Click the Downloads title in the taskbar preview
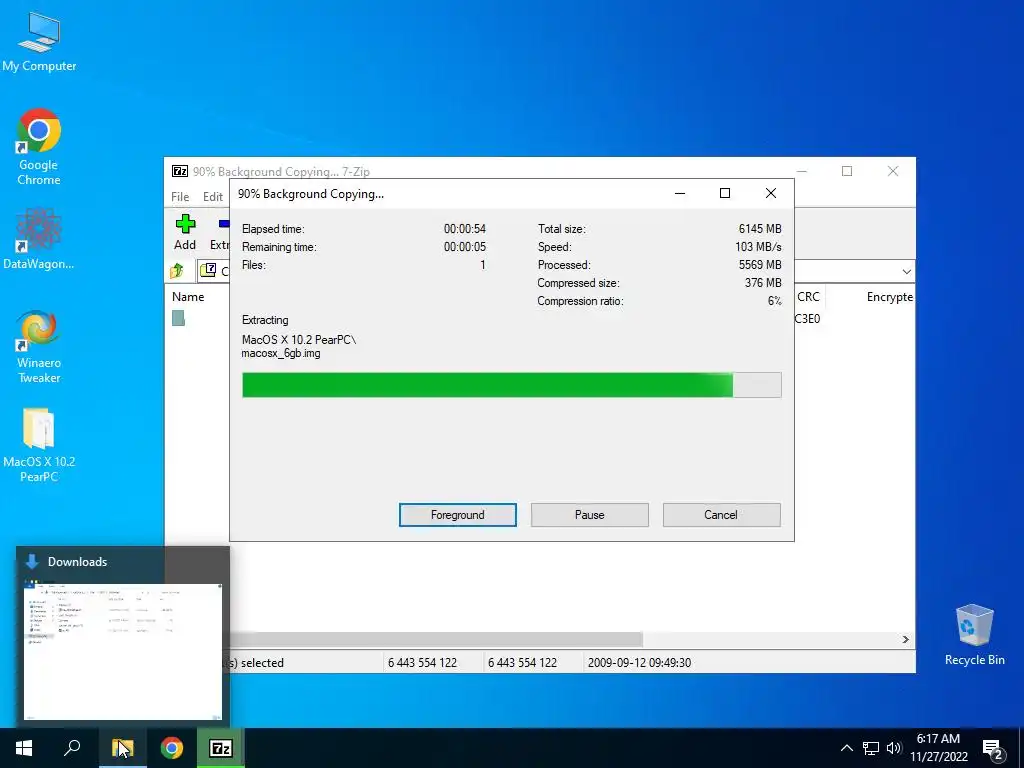The width and height of the screenshot is (1024, 768). (x=77, y=562)
